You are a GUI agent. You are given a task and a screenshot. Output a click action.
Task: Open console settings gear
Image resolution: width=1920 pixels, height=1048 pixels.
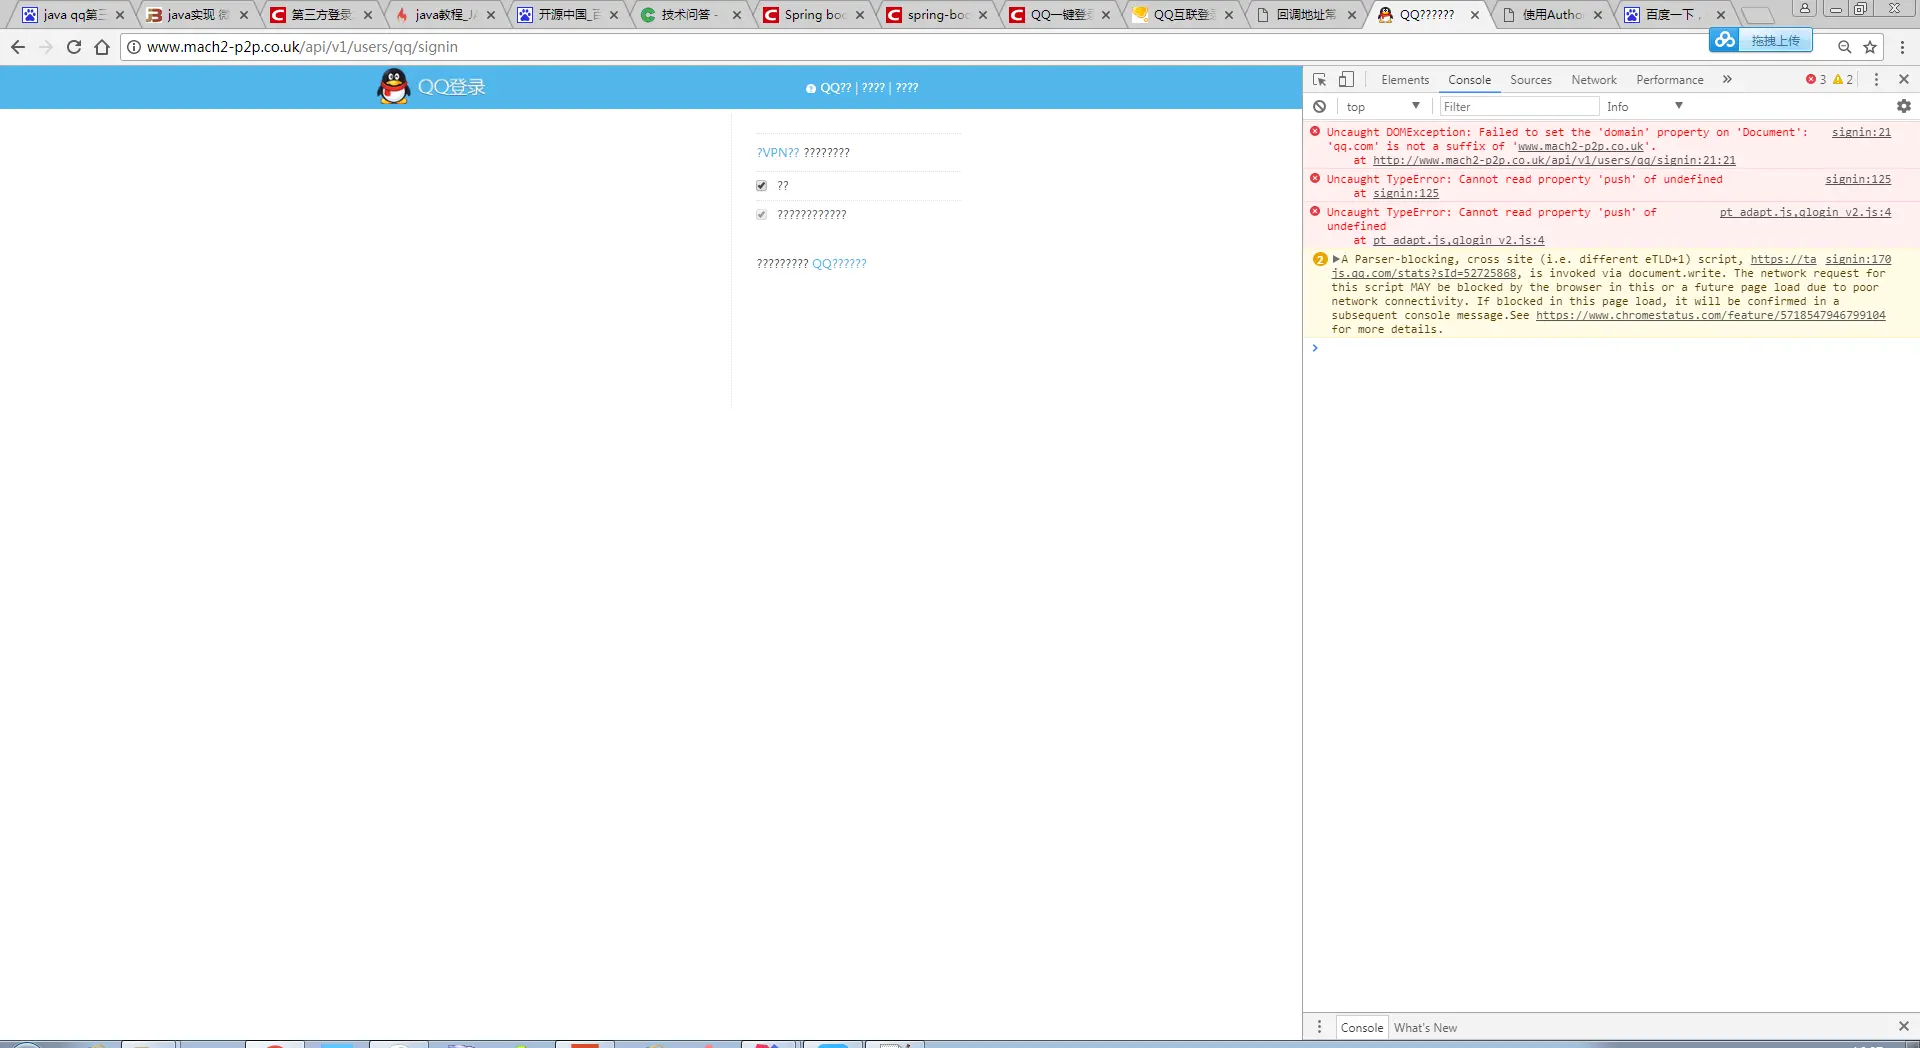coord(1904,106)
